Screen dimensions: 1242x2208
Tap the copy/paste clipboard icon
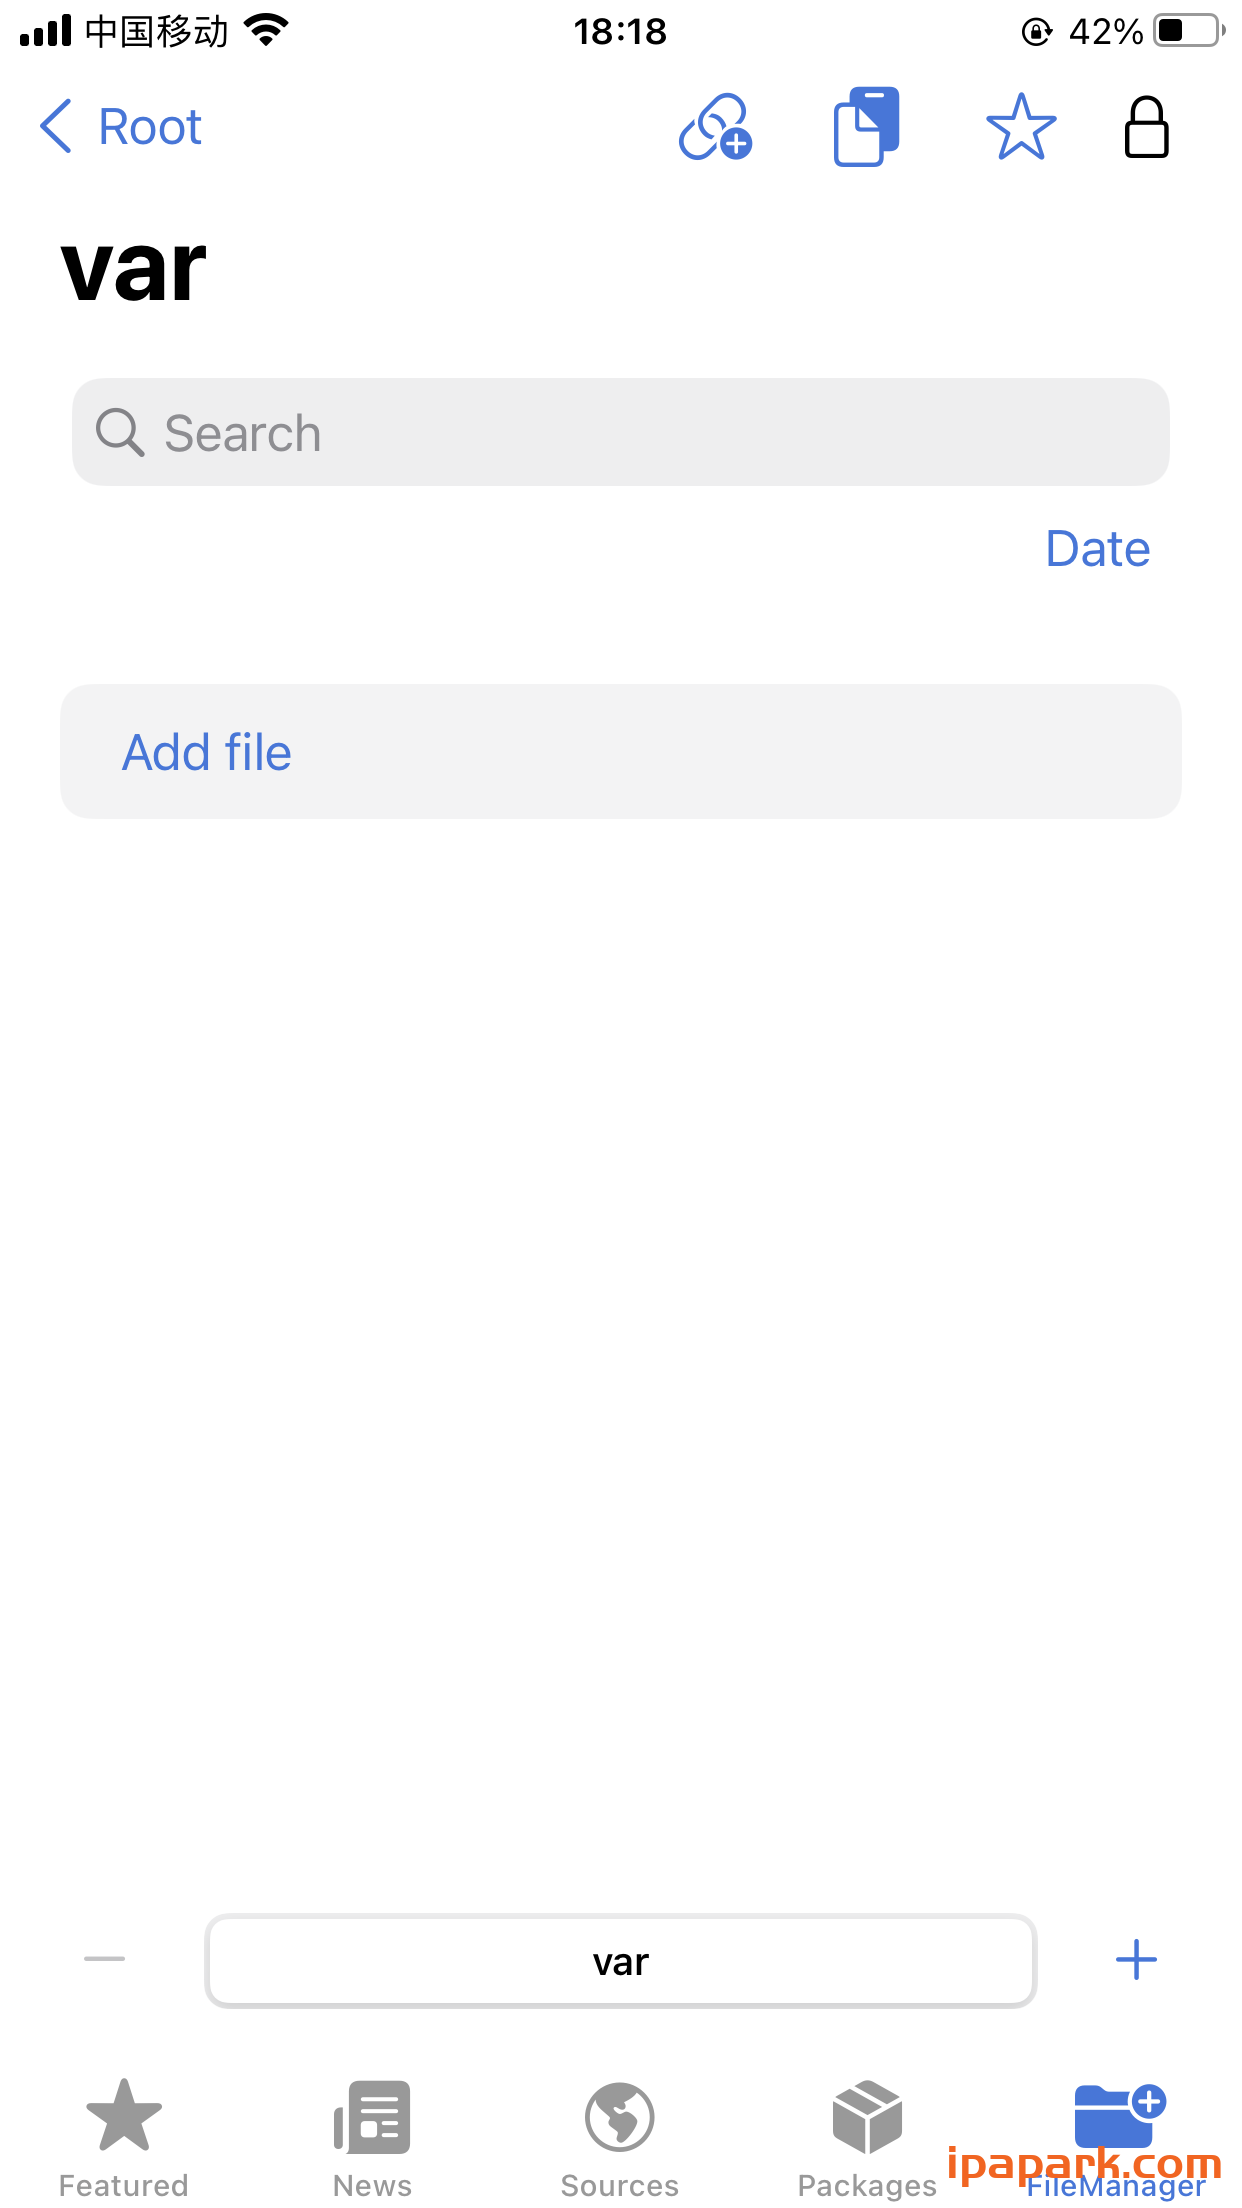867,127
